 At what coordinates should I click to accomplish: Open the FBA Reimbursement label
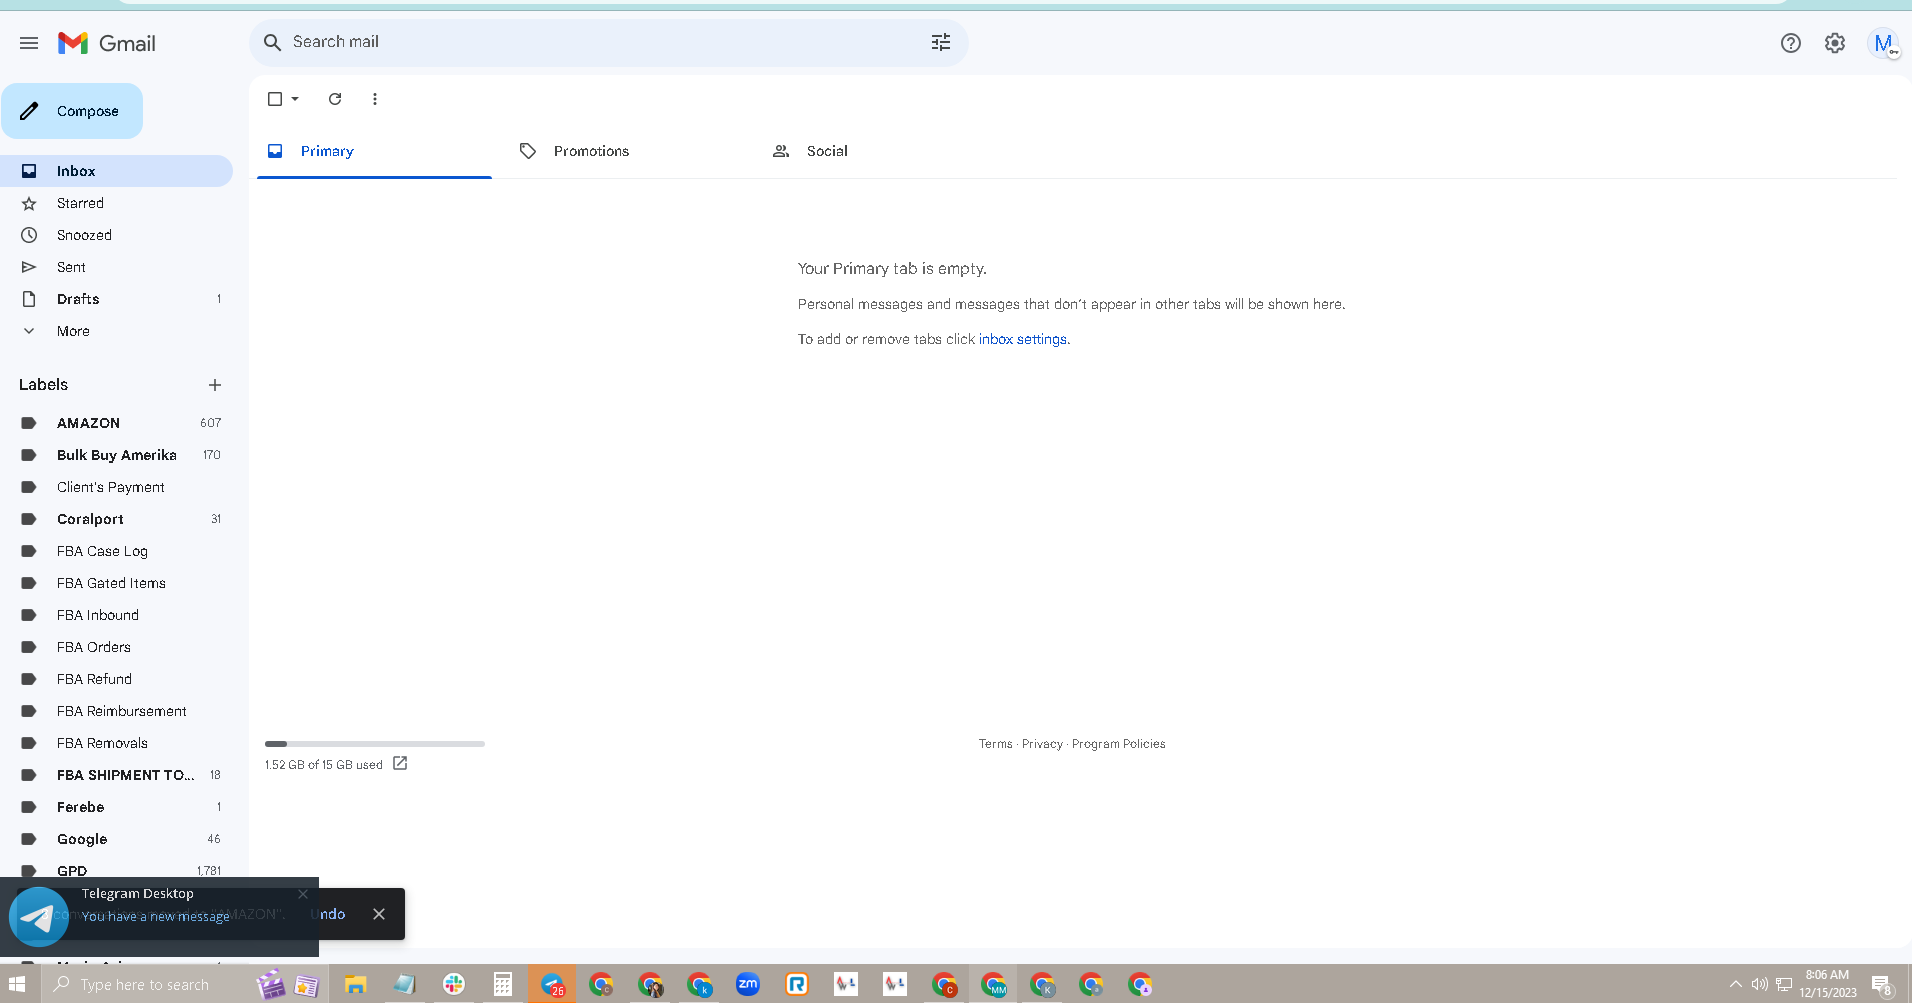pyautogui.click(x=116, y=711)
